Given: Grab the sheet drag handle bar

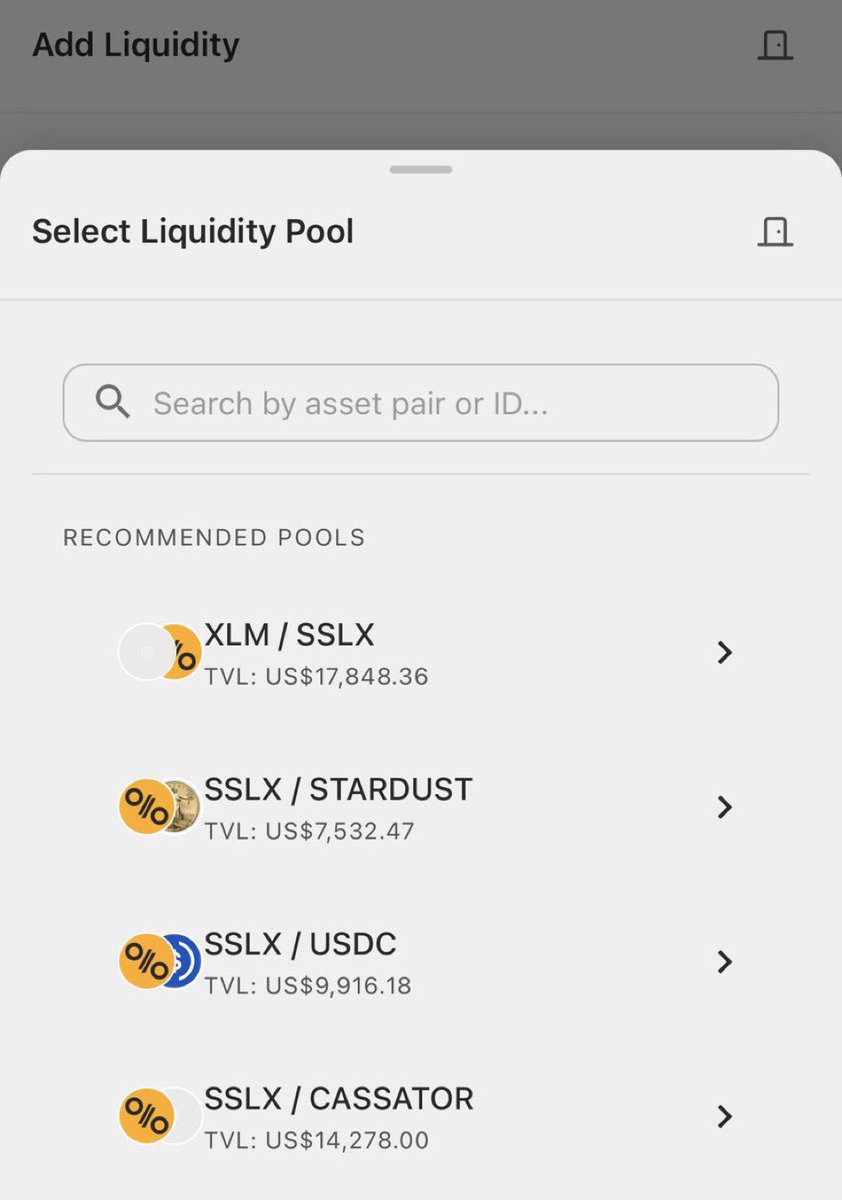Looking at the screenshot, I should [x=421, y=169].
